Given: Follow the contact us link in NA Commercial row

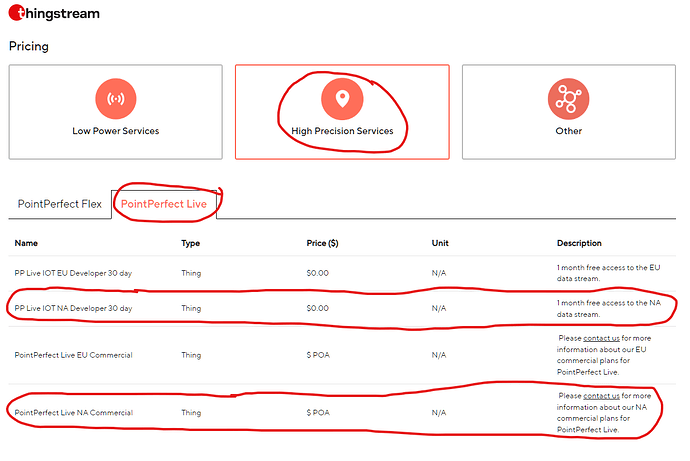Looking at the screenshot, I should click(x=601, y=396).
